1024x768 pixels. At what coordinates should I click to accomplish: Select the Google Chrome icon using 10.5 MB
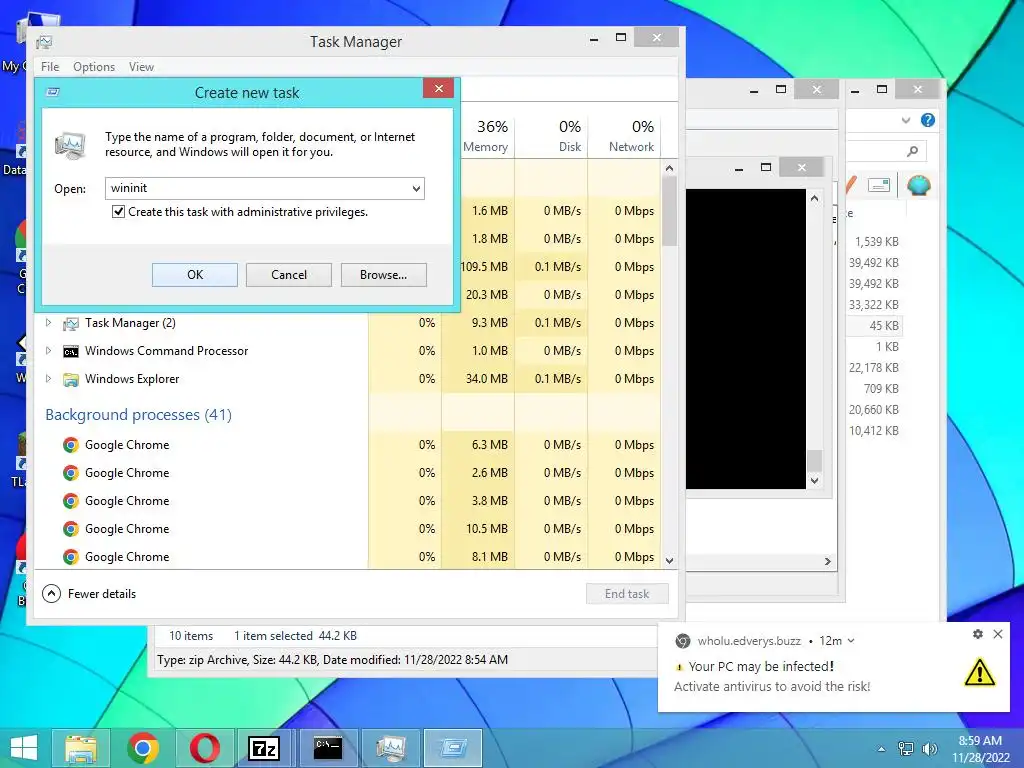pos(71,529)
